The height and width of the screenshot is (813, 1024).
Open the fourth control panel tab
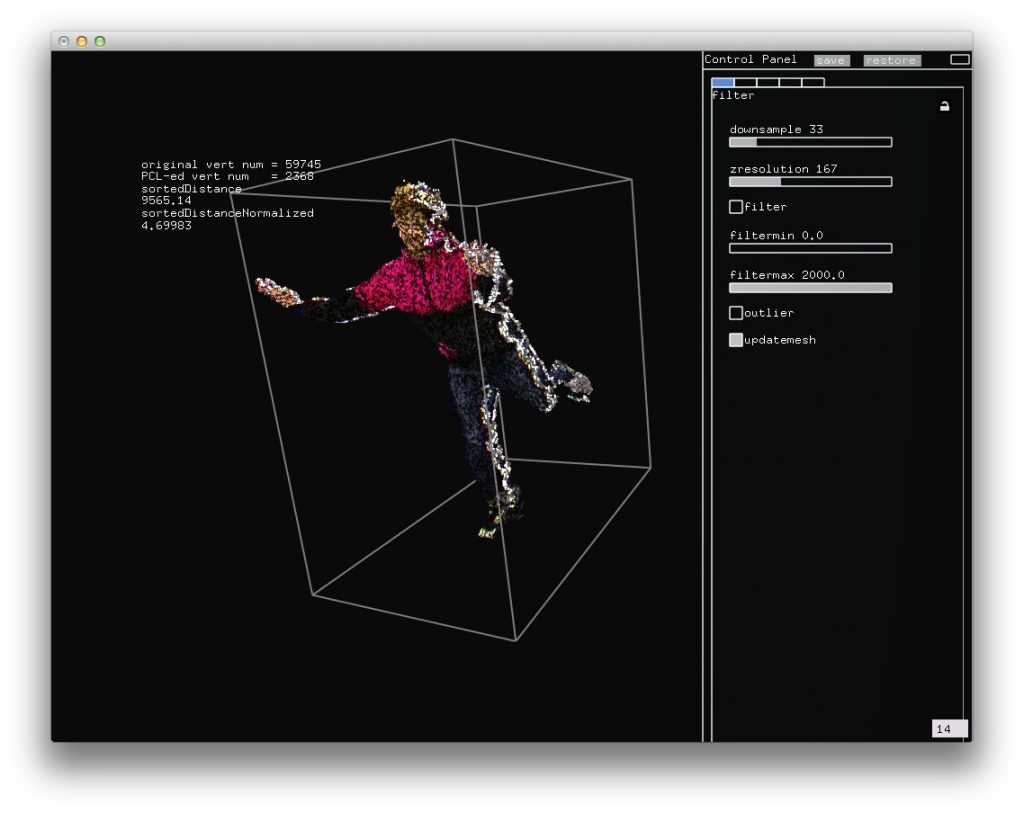(x=790, y=82)
